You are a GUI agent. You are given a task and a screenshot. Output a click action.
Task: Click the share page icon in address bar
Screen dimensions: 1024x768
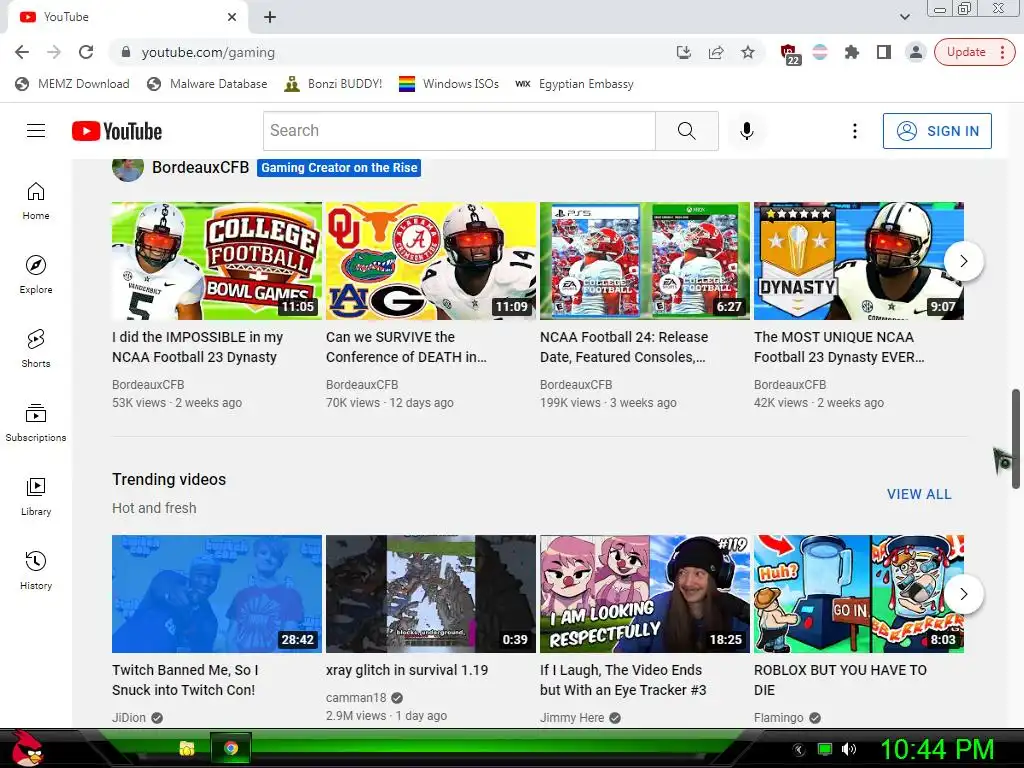[x=716, y=52]
